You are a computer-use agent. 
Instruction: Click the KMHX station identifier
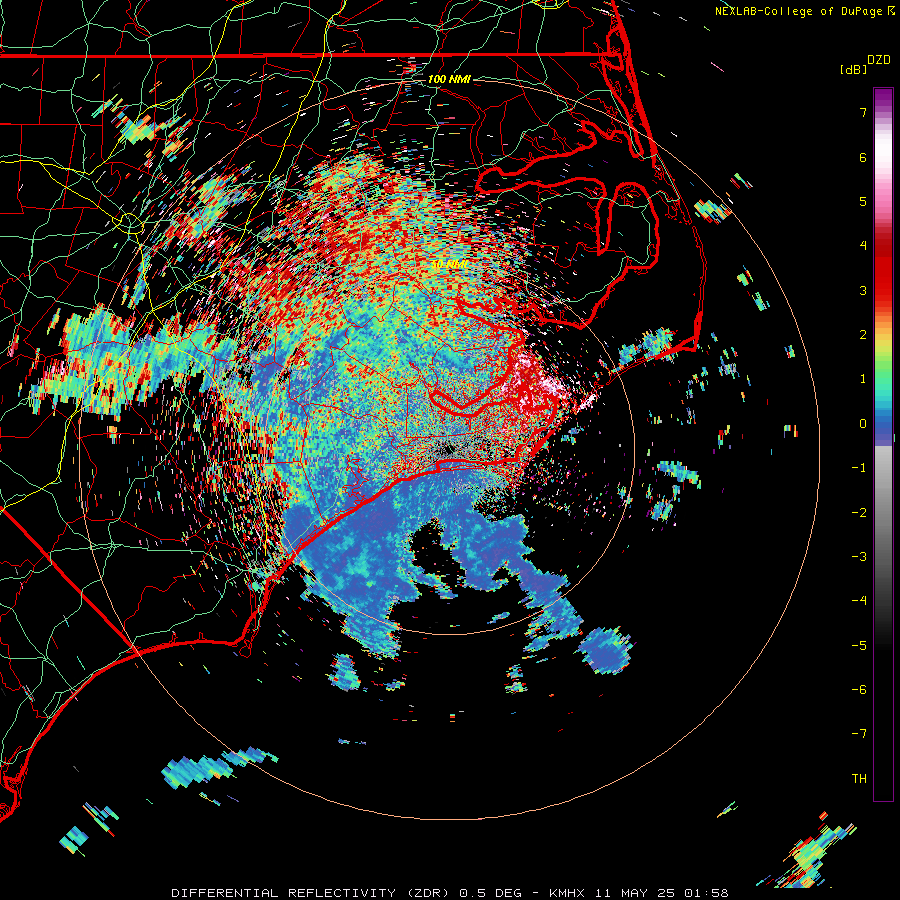coord(567,893)
